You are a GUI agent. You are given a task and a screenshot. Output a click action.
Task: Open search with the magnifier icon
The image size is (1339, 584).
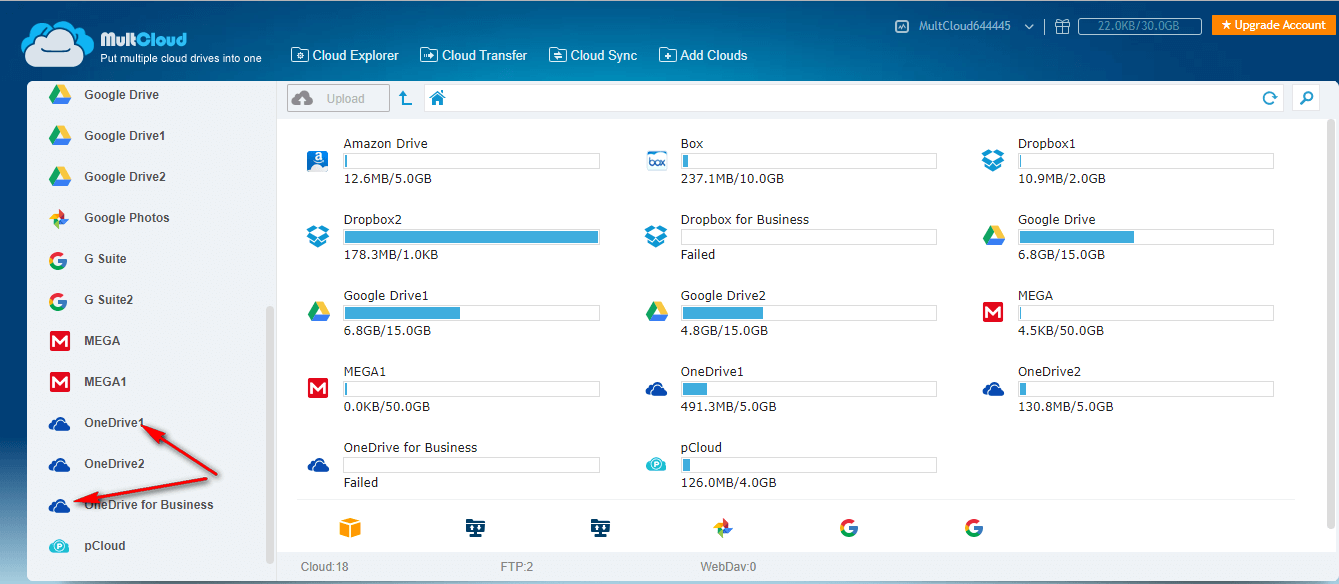(1305, 98)
